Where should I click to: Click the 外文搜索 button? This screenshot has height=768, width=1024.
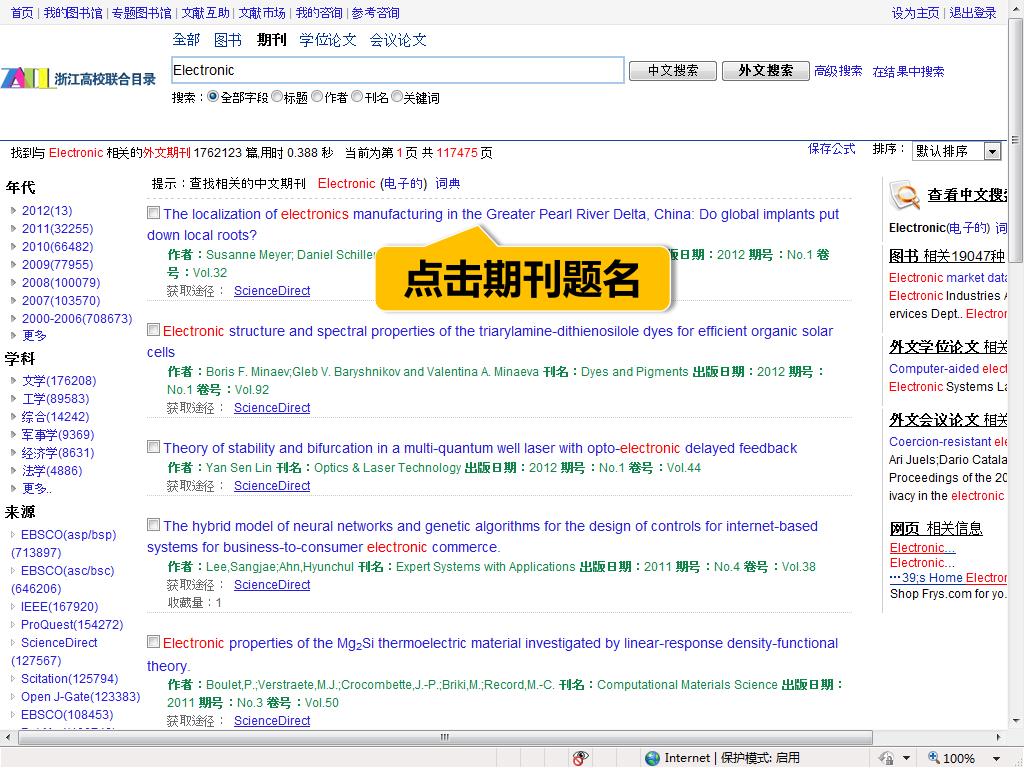(x=765, y=71)
